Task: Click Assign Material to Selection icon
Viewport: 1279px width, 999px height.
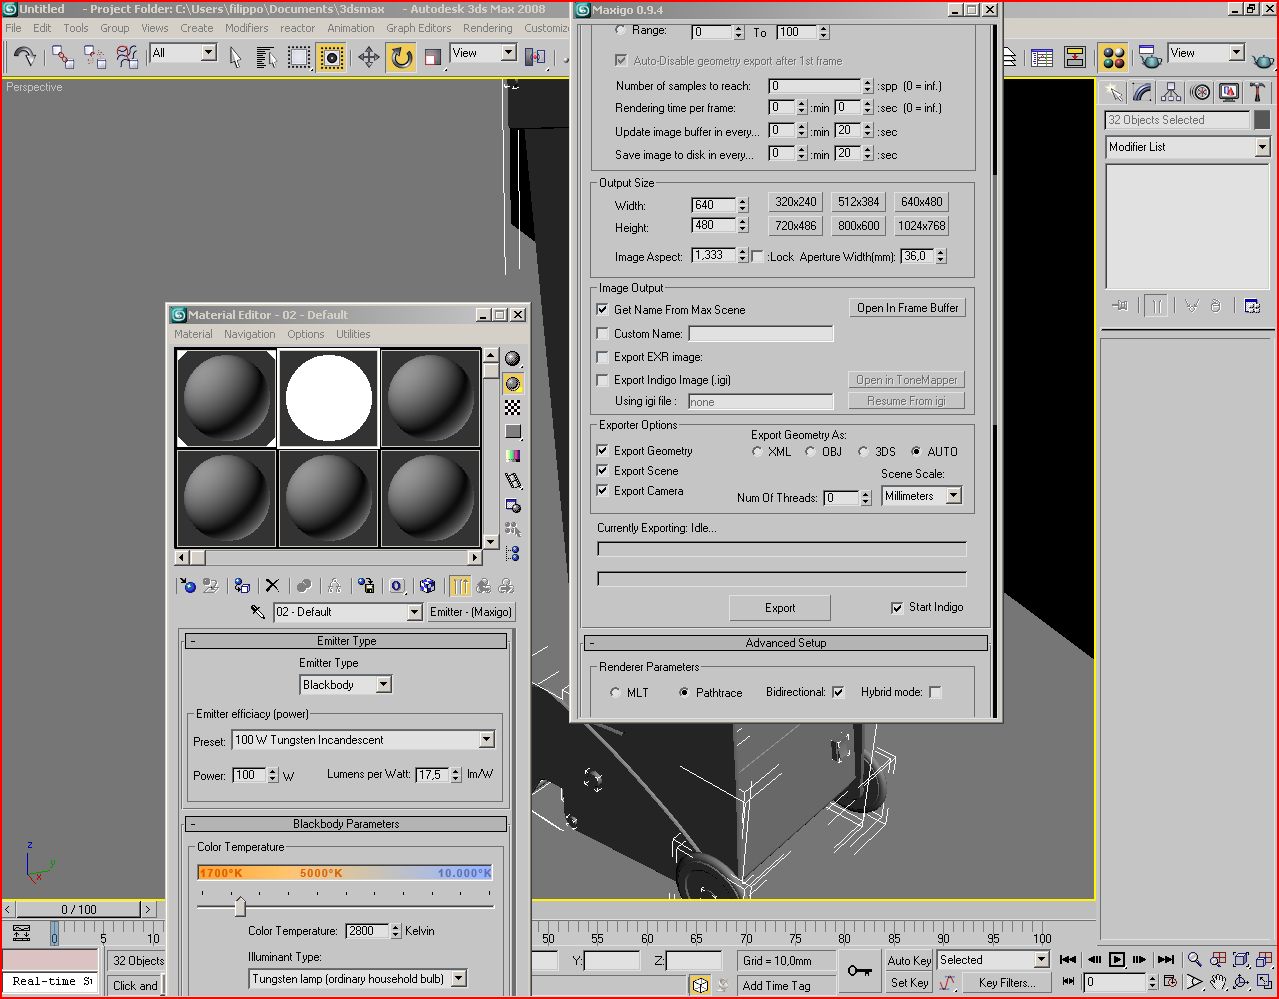Action: pos(242,586)
